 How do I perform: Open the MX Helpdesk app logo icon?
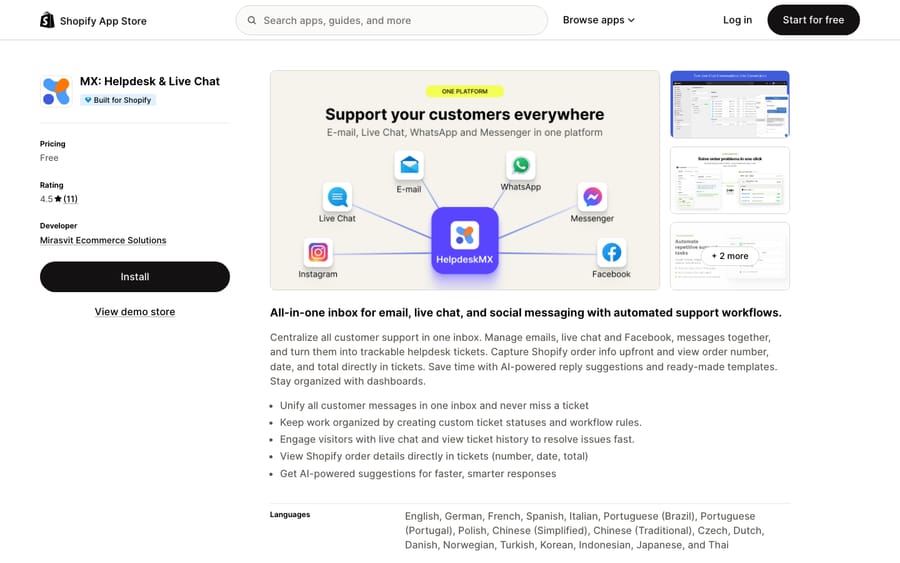(56, 91)
